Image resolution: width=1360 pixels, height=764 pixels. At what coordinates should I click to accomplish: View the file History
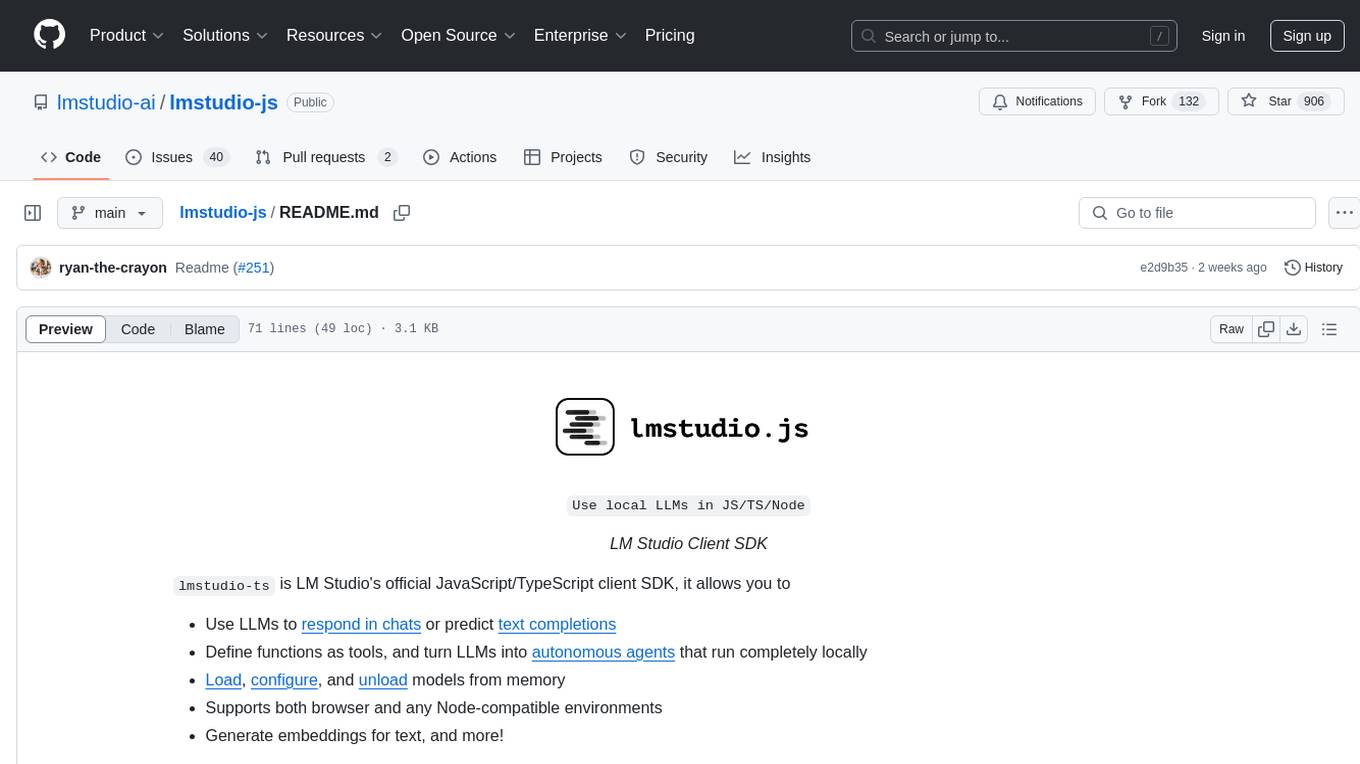1313,268
